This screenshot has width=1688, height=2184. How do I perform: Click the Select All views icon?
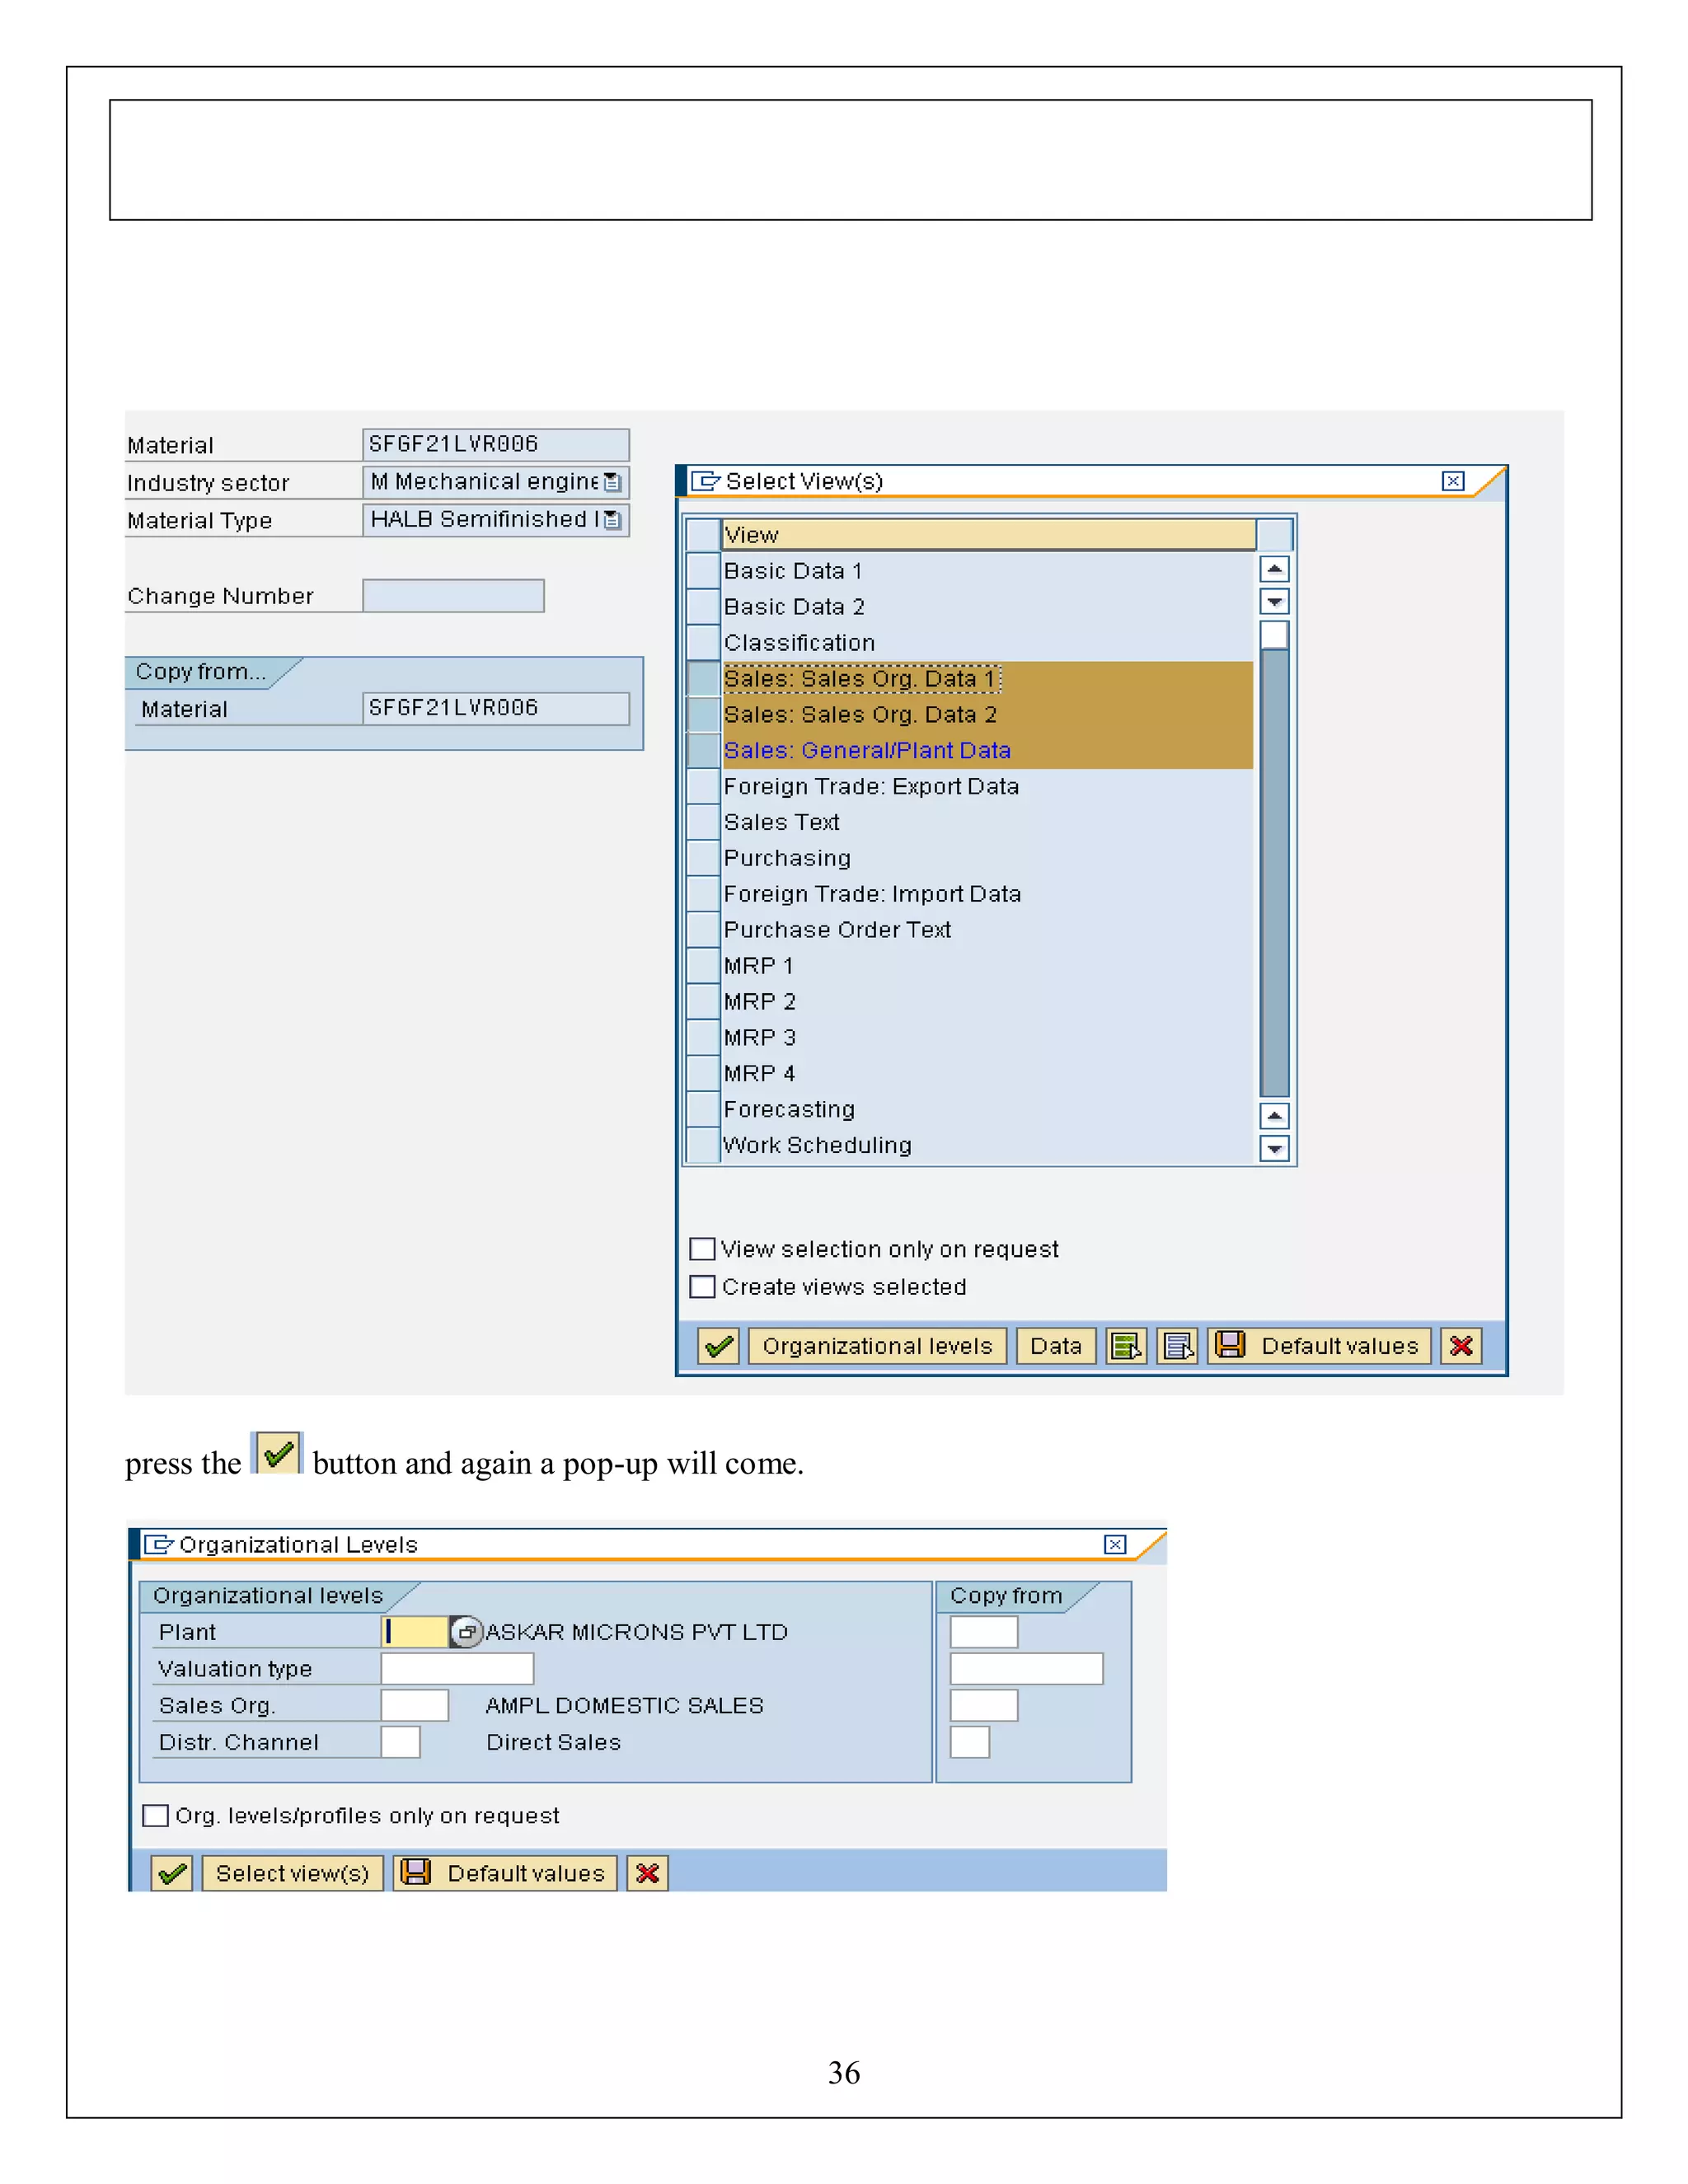click(x=1126, y=1346)
